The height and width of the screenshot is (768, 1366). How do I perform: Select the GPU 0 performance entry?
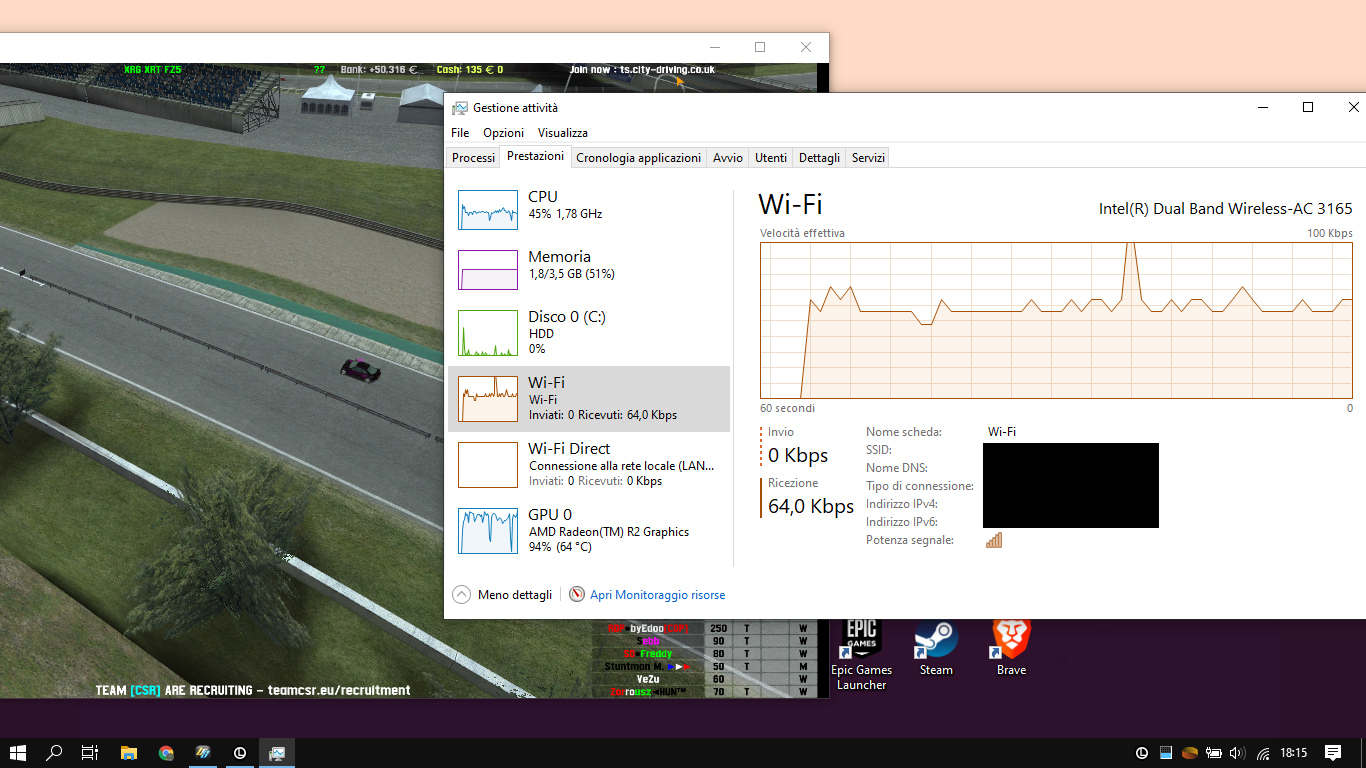pyautogui.click(x=589, y=530)
